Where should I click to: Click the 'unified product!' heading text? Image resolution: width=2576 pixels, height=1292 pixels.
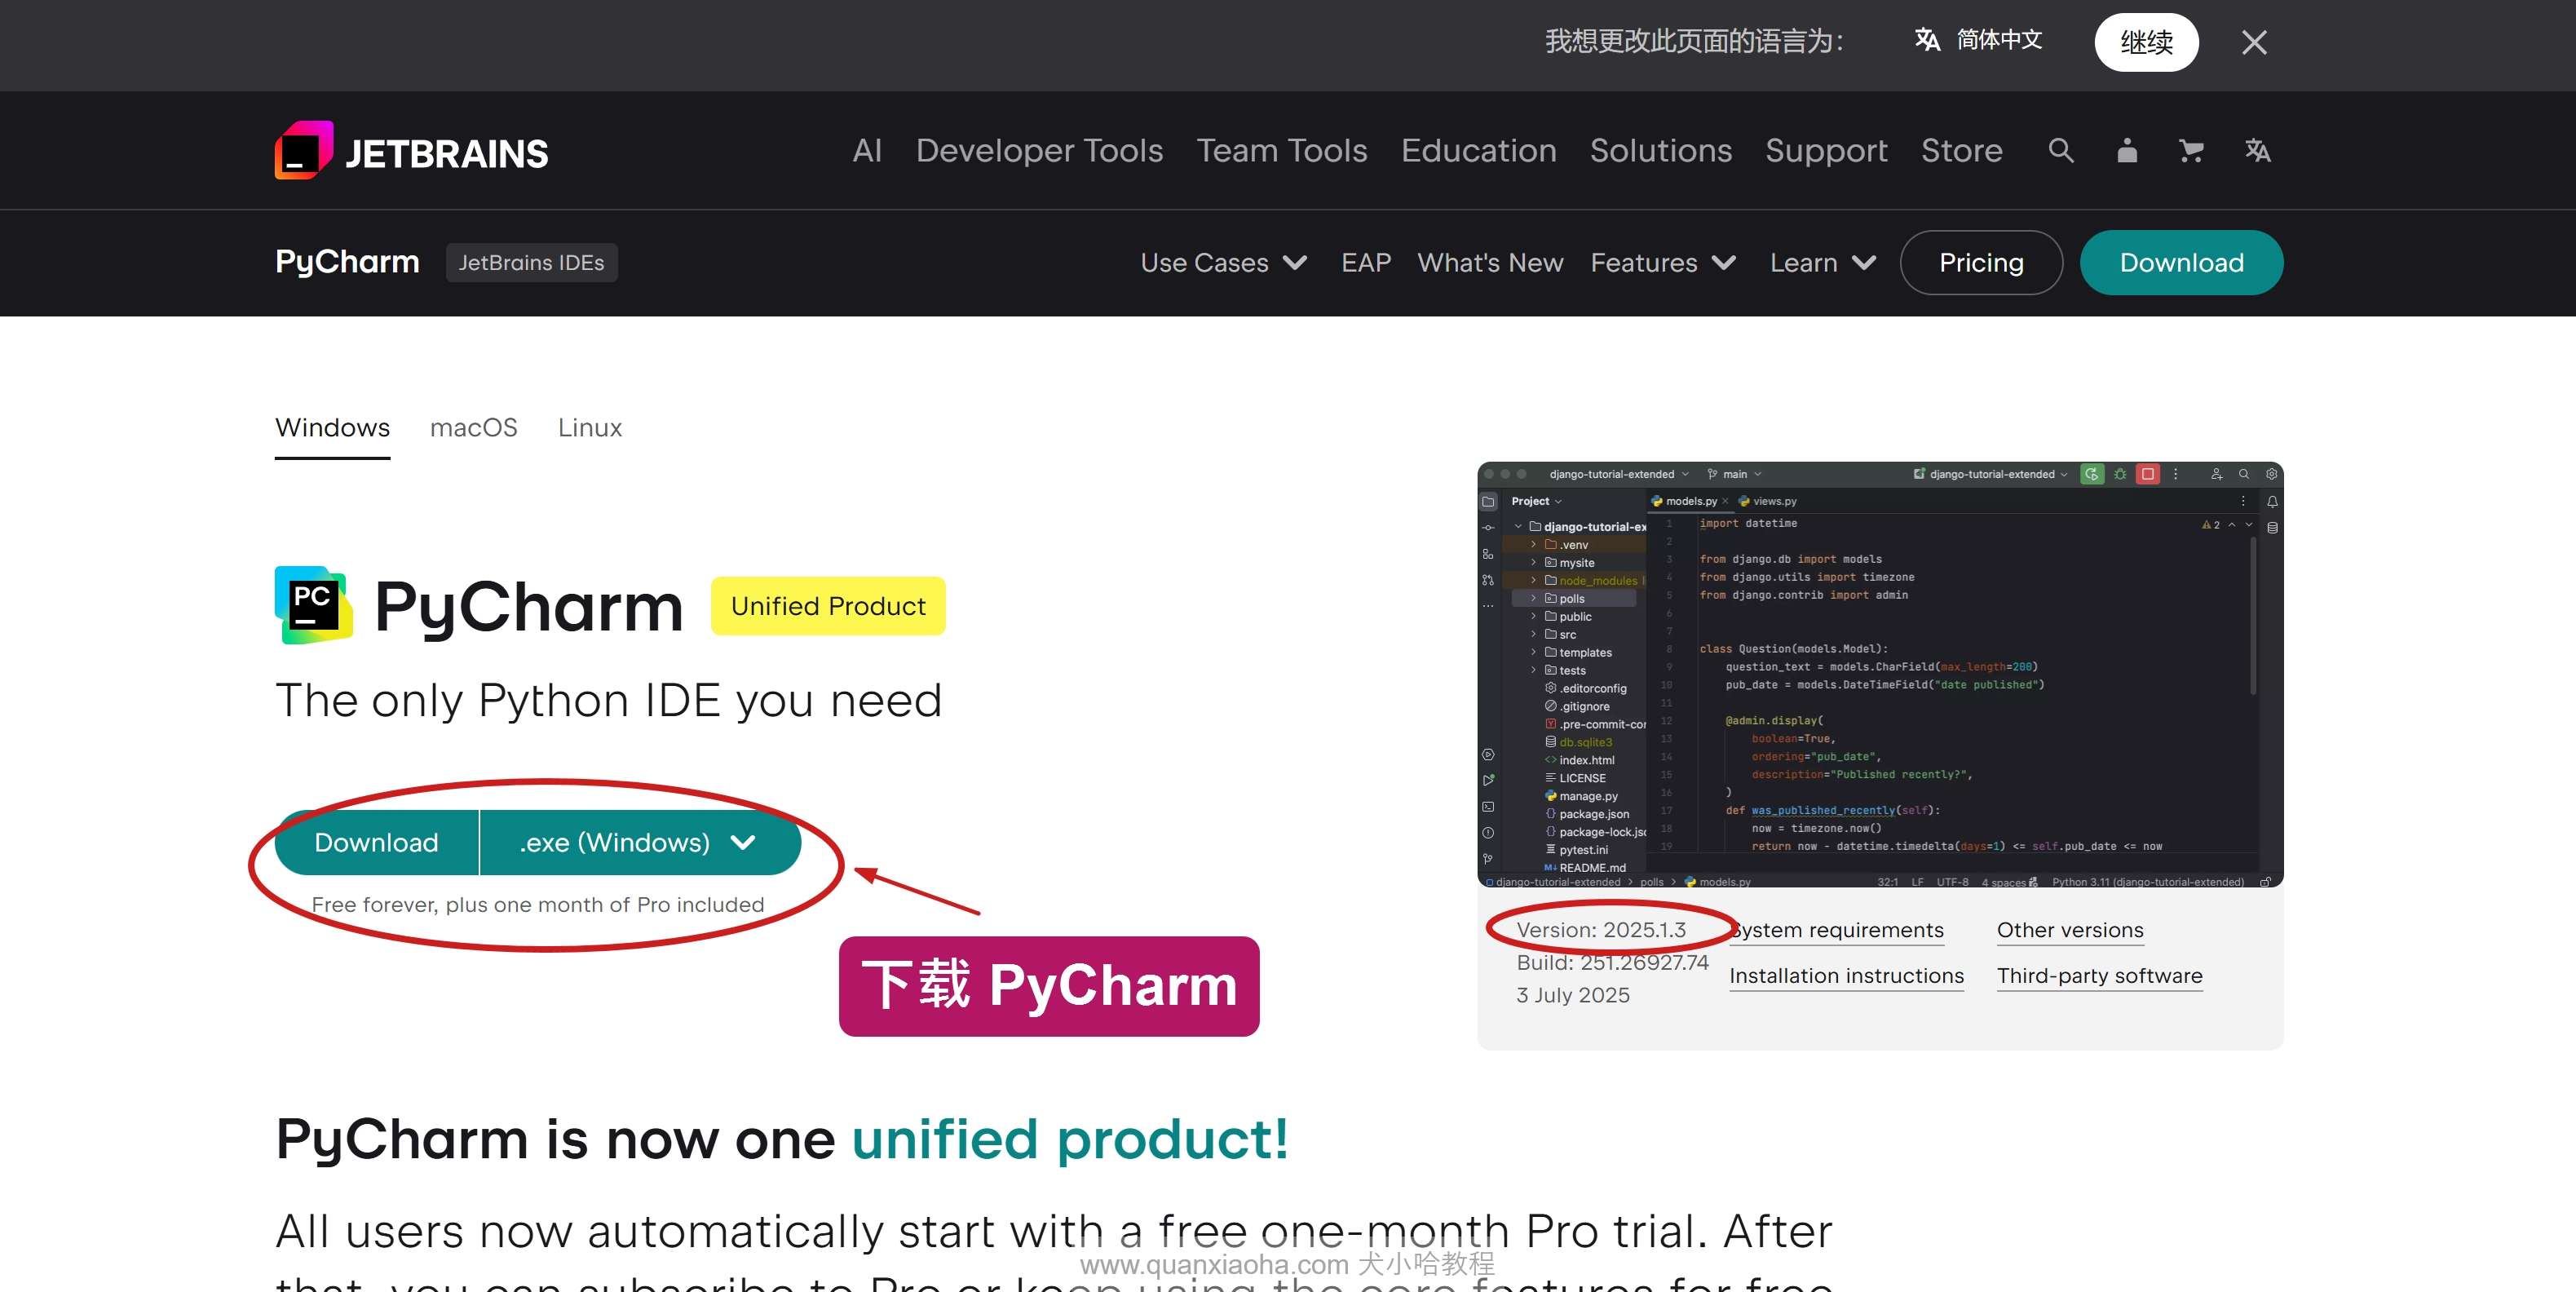point(1069,1139)
